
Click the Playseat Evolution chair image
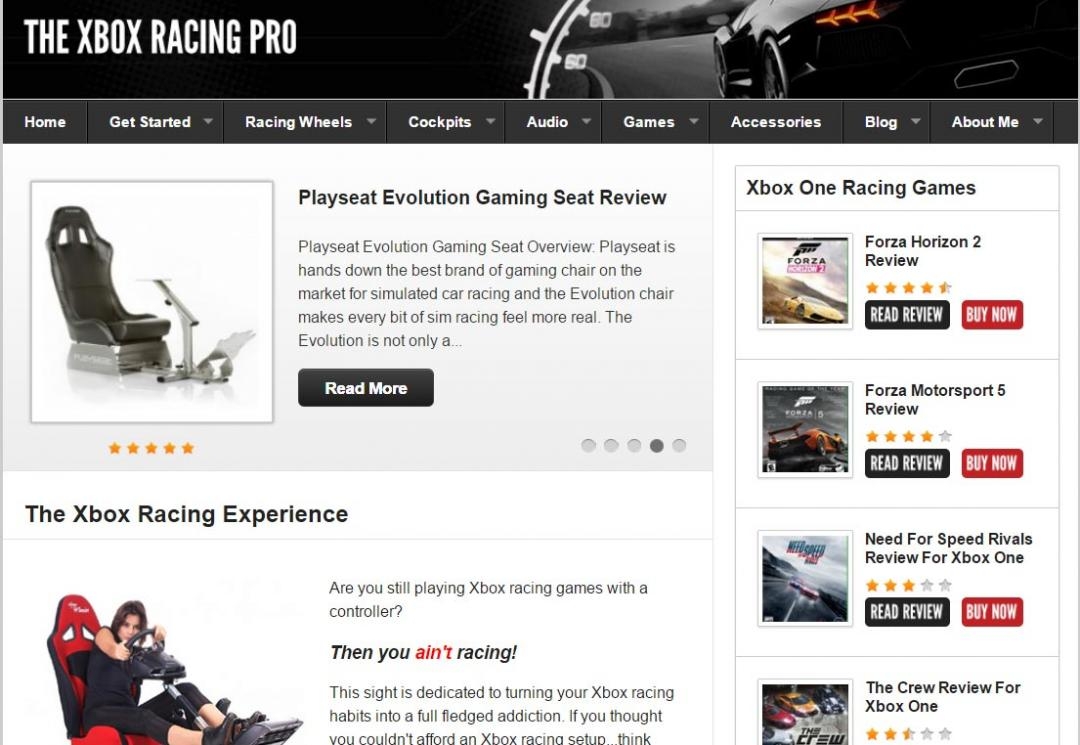pos(152,302)
